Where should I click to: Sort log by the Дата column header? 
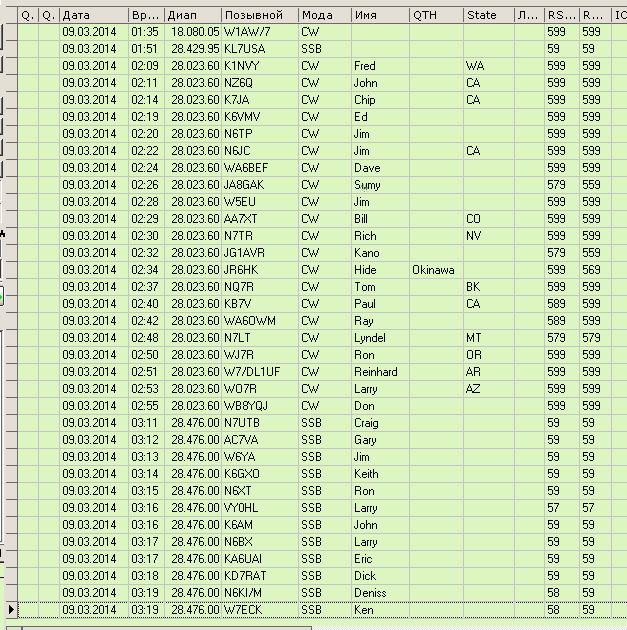(93, 15)
